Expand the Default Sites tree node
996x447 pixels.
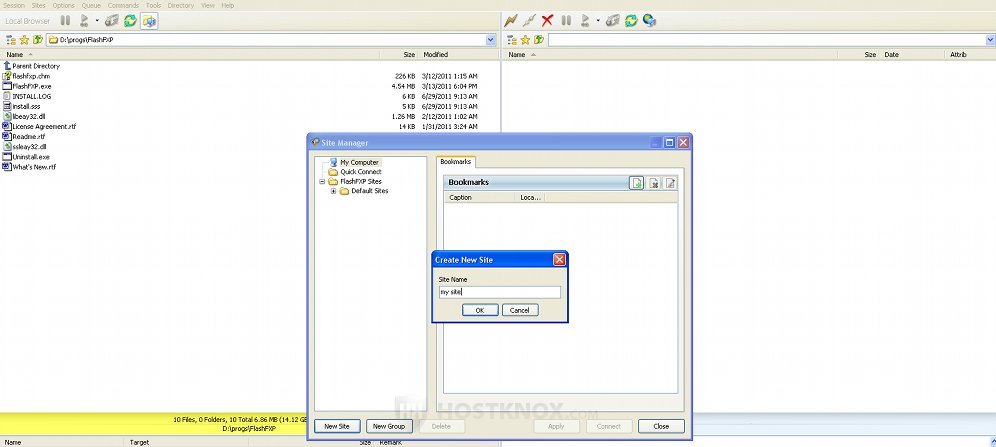(x=333, y=191)
